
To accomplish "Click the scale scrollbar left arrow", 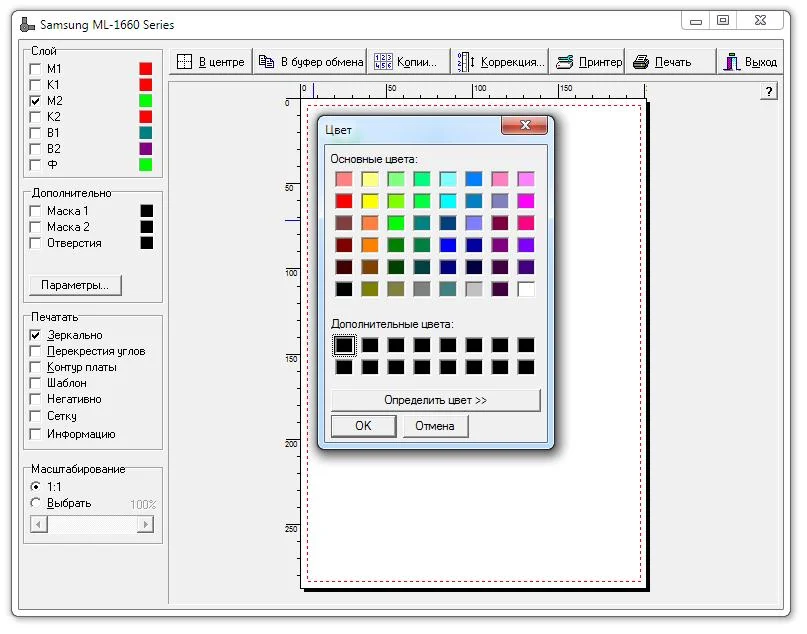I will point(39,525).
